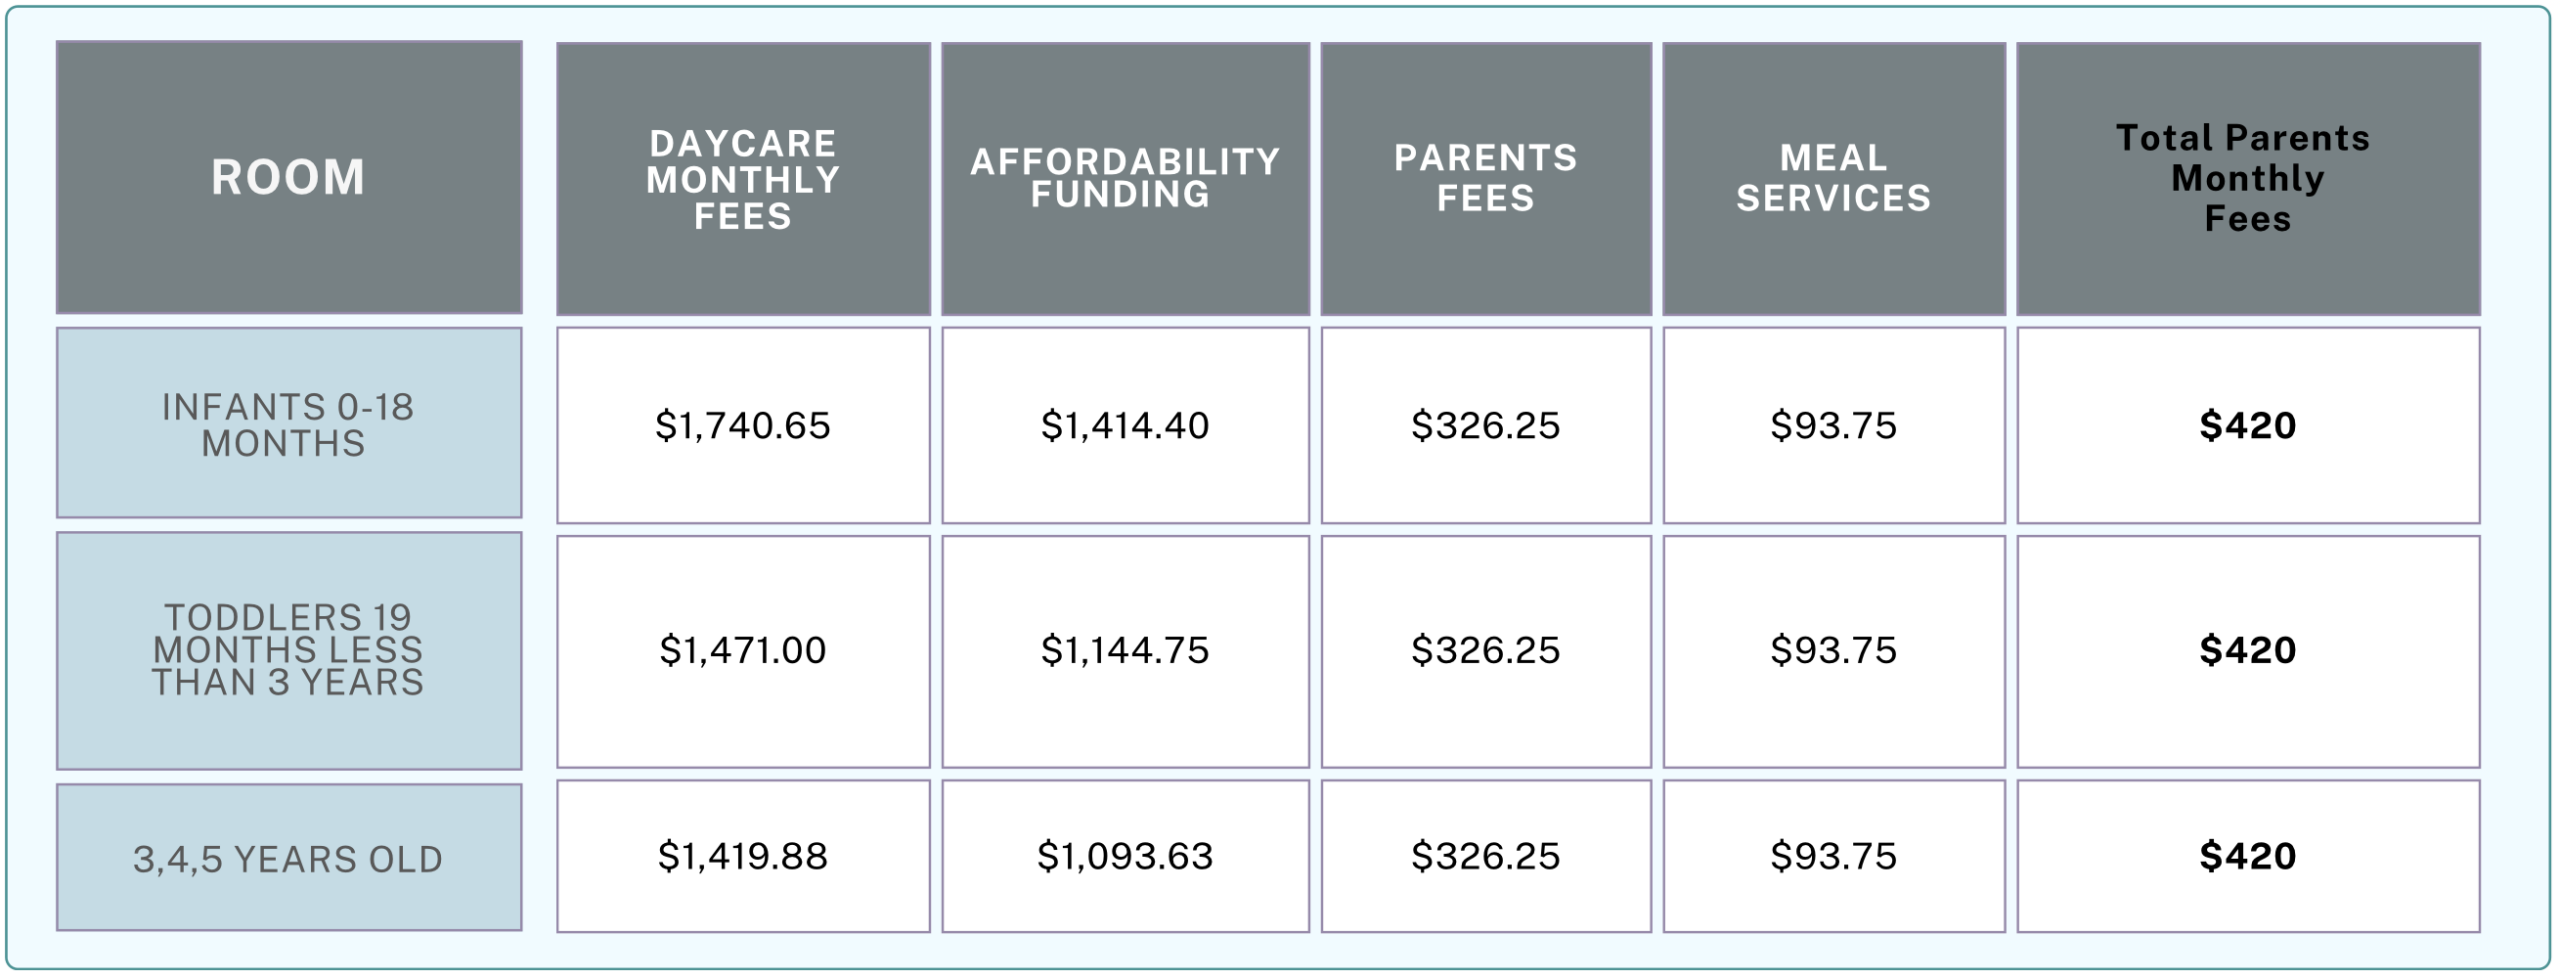2560x978 pixels.
Task: Select the infants row $420 total
Action: coord(2247,425)
